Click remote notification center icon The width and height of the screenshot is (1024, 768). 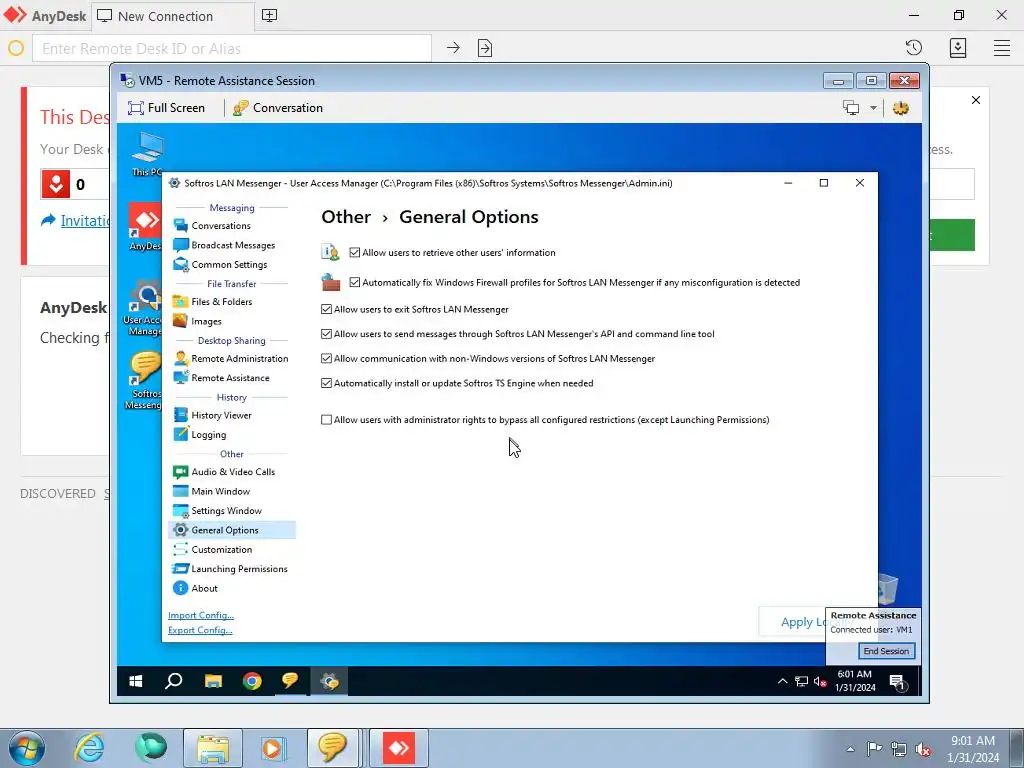point(898,682)
